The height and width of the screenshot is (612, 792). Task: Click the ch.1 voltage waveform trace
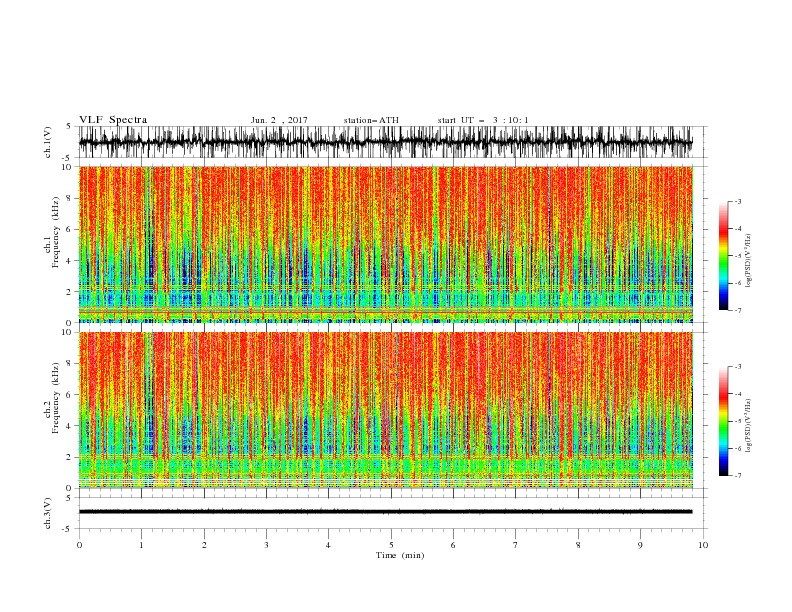coord(385,142)
